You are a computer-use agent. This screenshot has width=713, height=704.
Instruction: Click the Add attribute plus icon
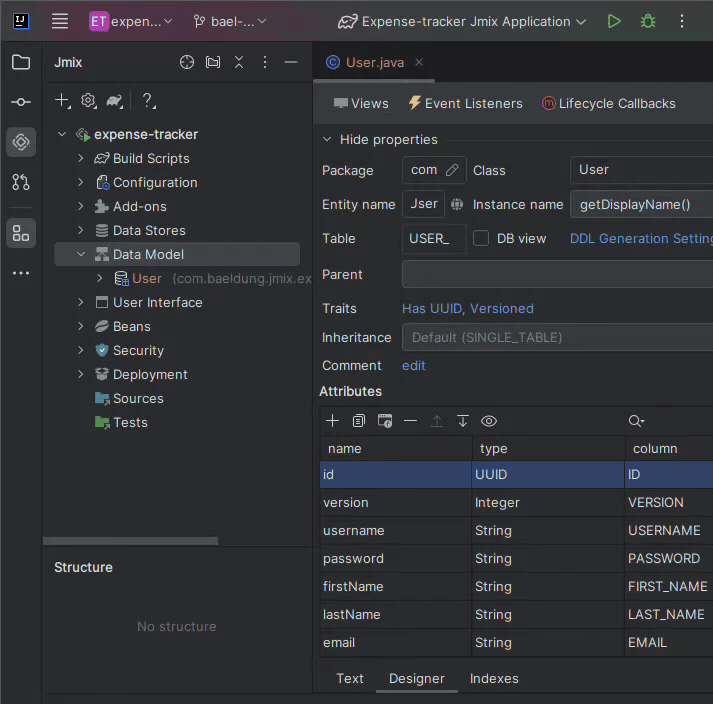333,421
